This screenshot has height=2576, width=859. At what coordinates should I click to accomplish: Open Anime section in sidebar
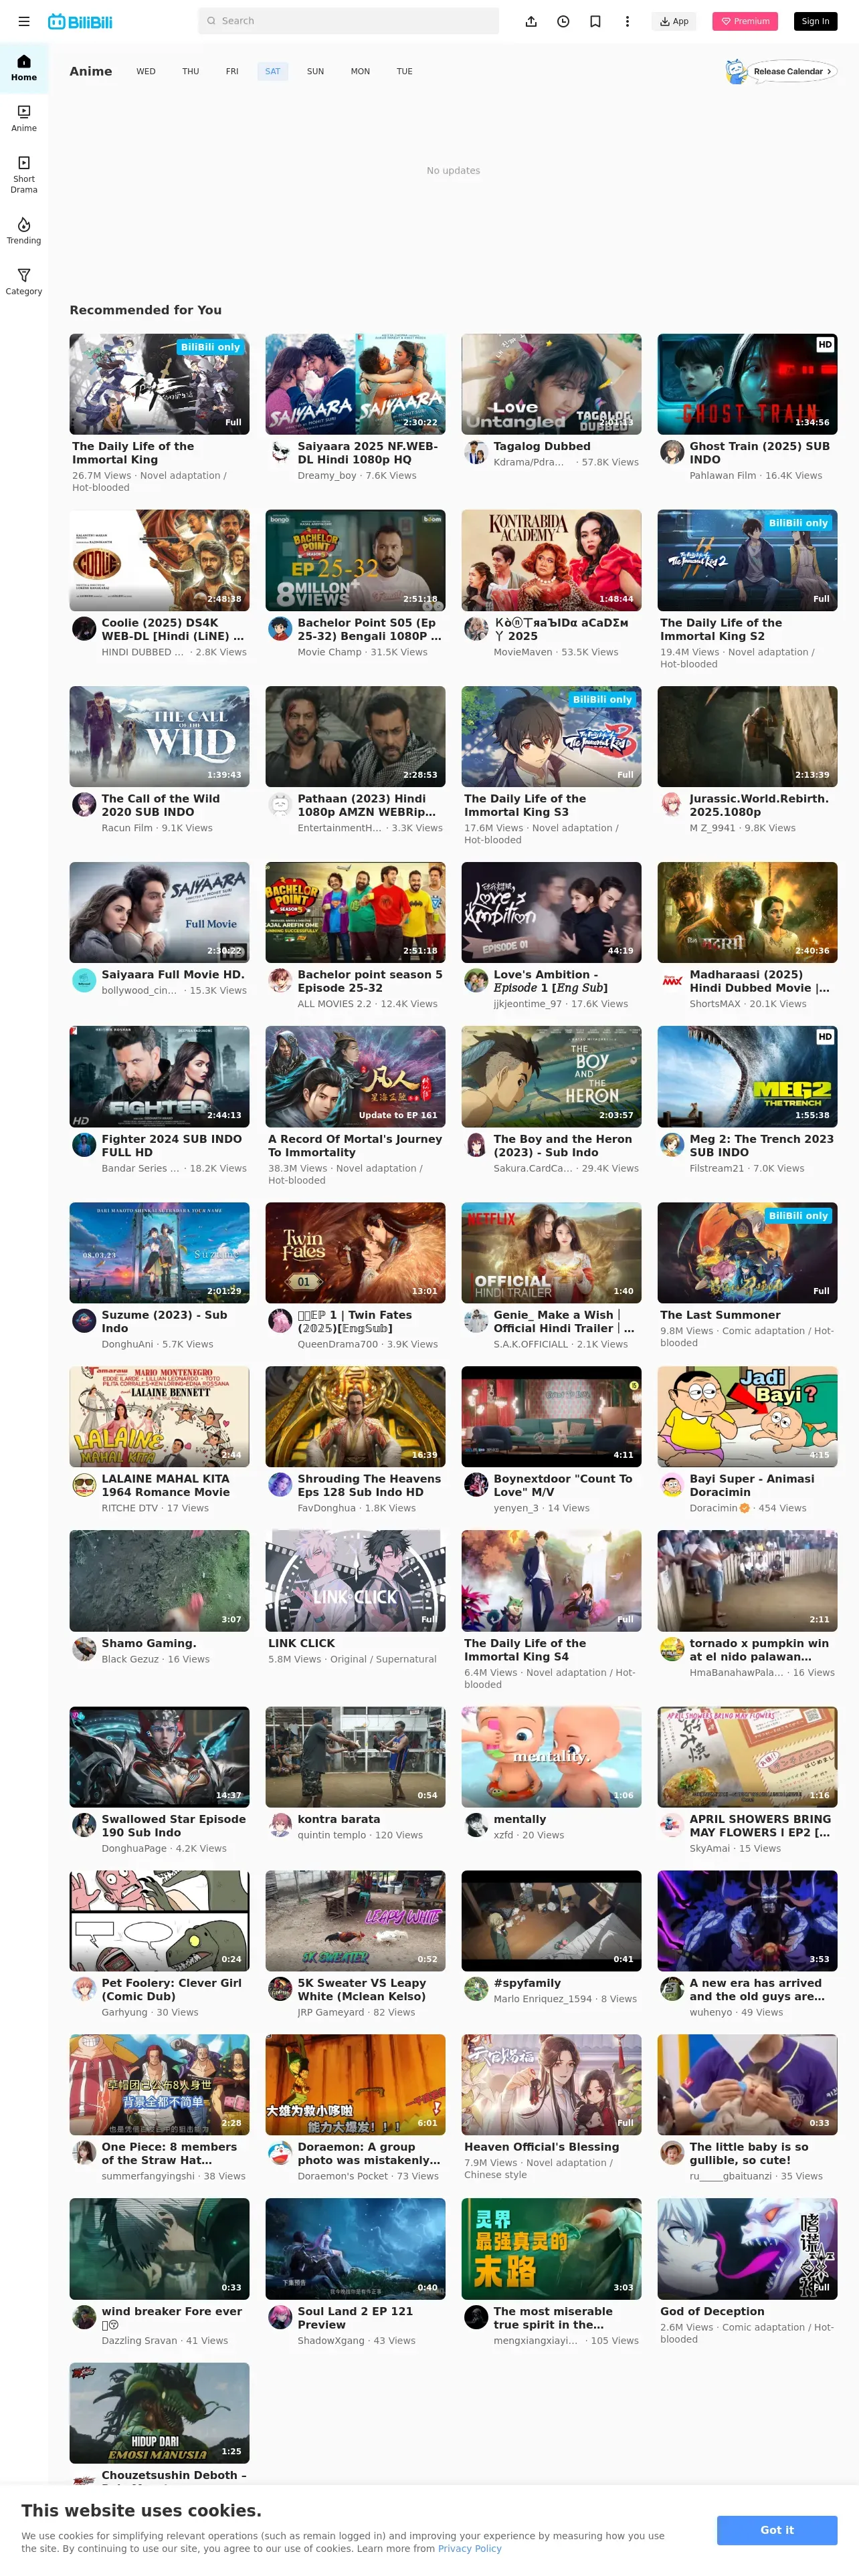[24, 118]
